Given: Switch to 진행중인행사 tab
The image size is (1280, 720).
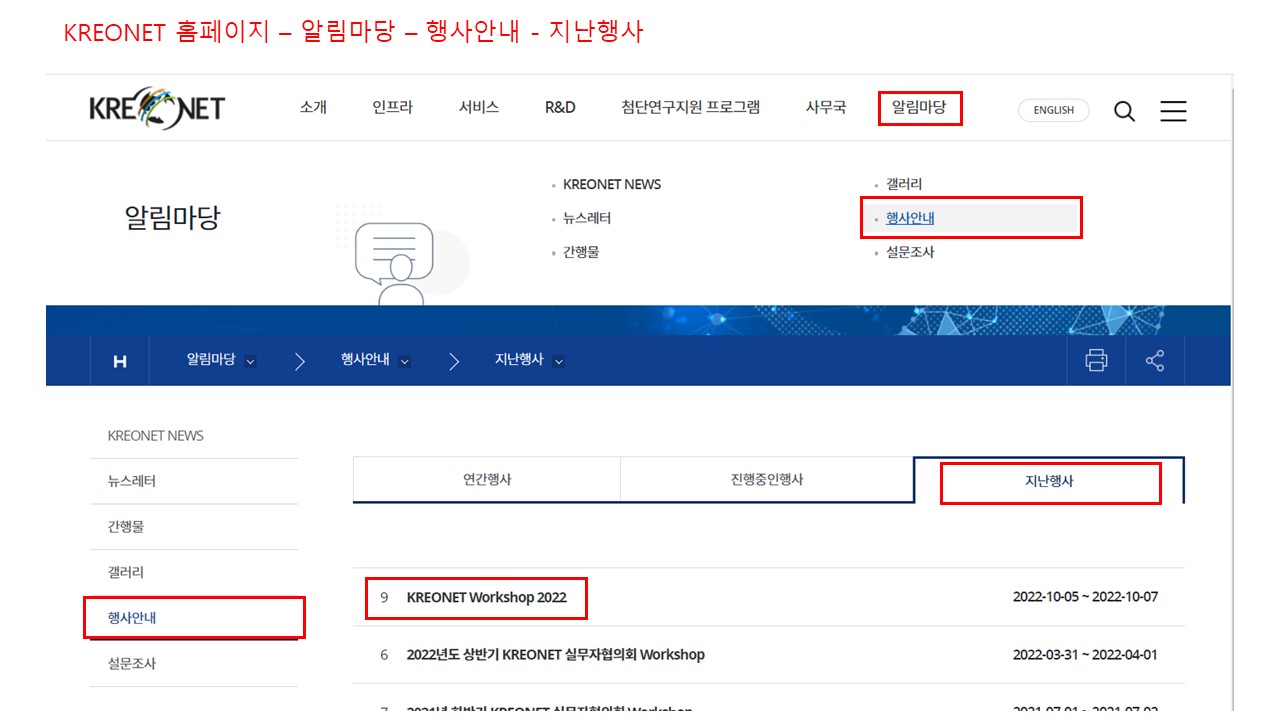Looking at the screenshot, I should (x=767, y=480).
